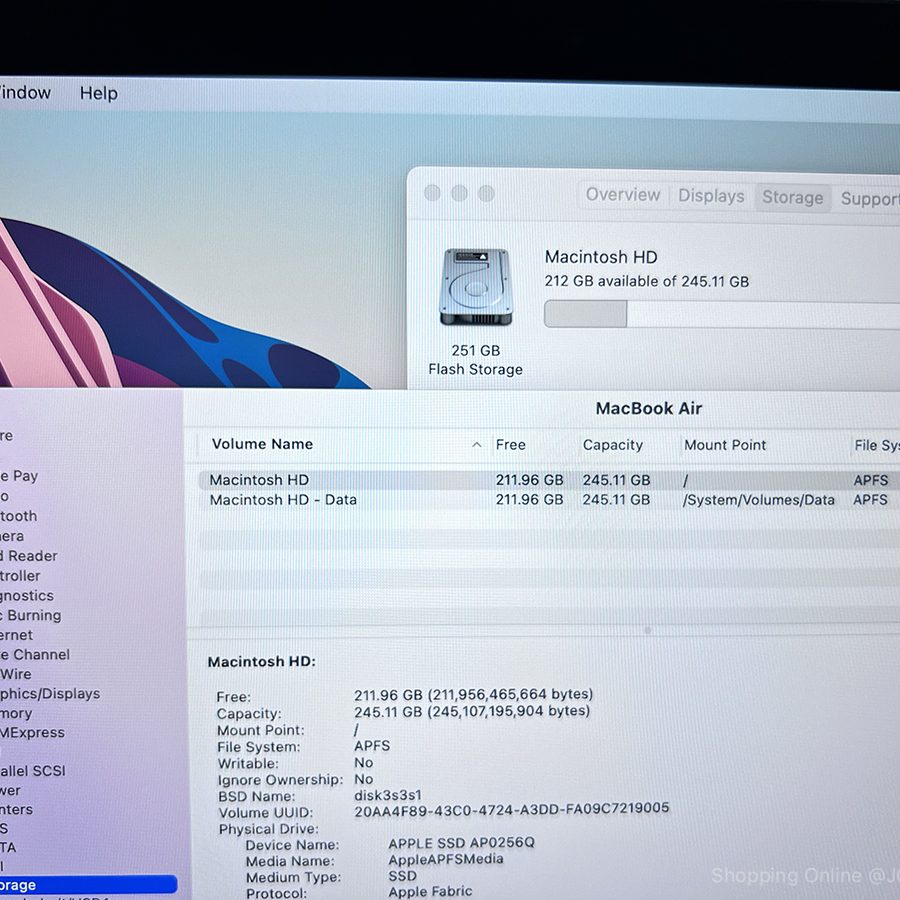Open Power in the sidebar
The width and height of the screenshot is (900, 900).
tap(10, 790)
